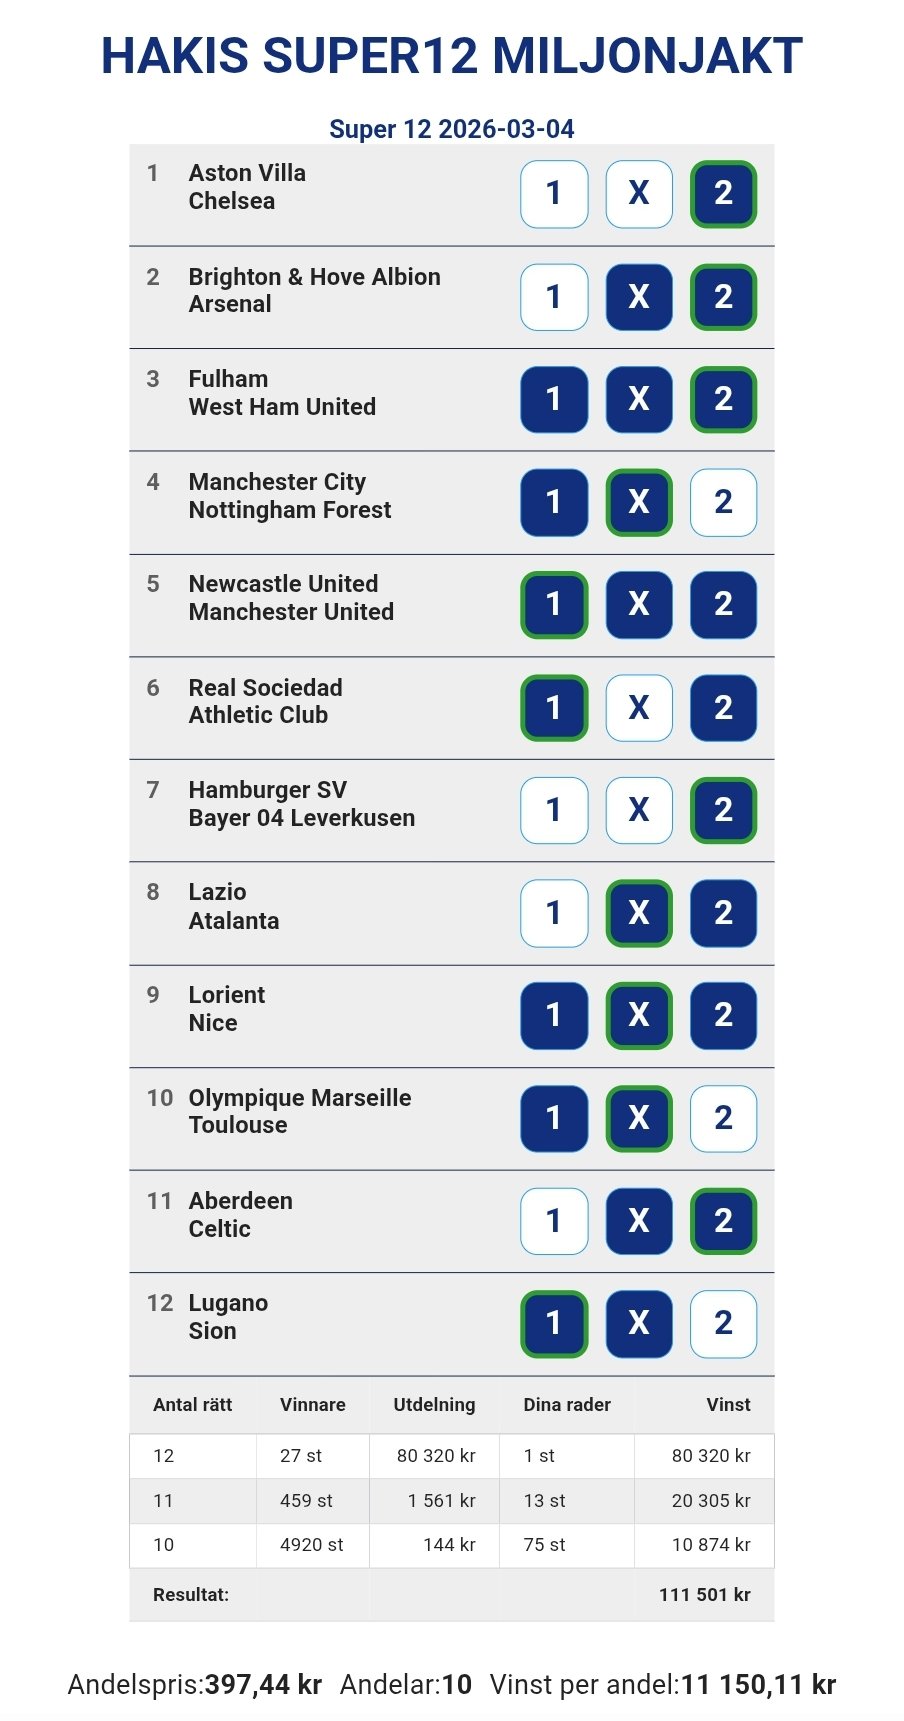This screenshot has width=904, height=1721.
Task: Toggle the 2 pick for Brighton–Arsenal match
Action: (723, 297)
